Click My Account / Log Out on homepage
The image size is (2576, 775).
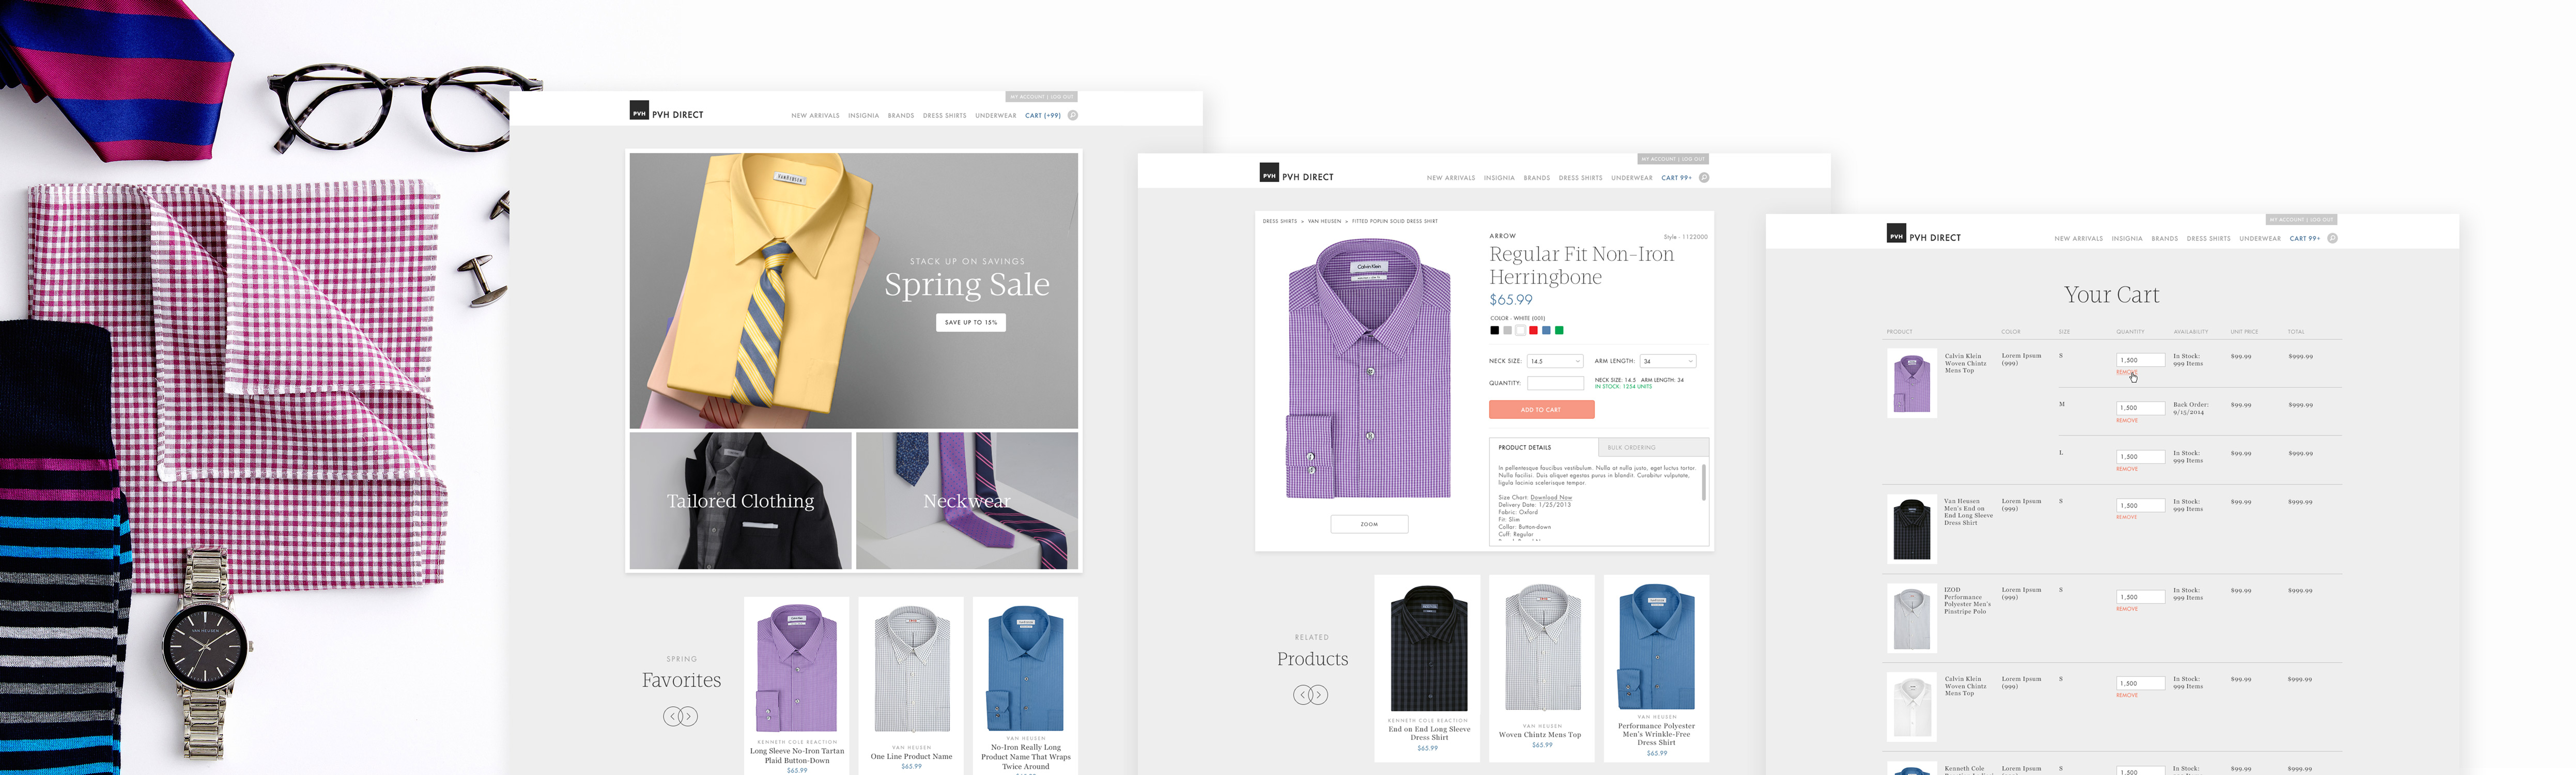coord(1041,97)
